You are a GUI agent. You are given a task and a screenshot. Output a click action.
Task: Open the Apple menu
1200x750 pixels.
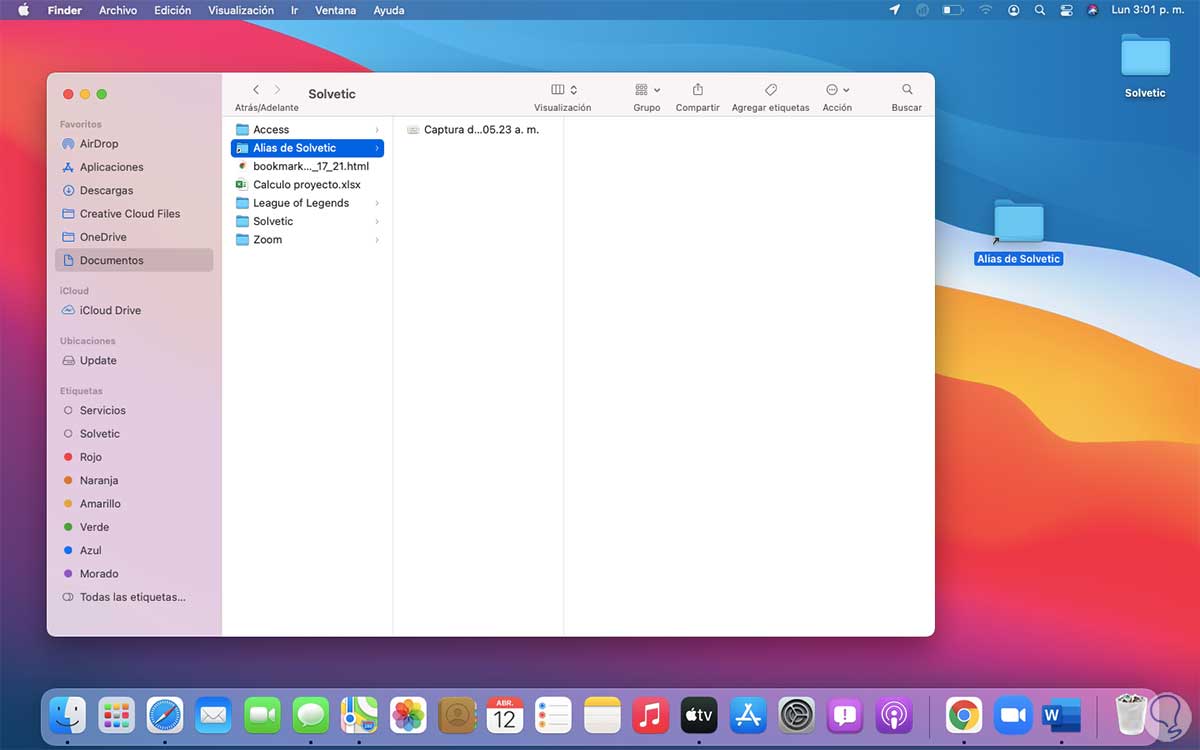(24, 10)
